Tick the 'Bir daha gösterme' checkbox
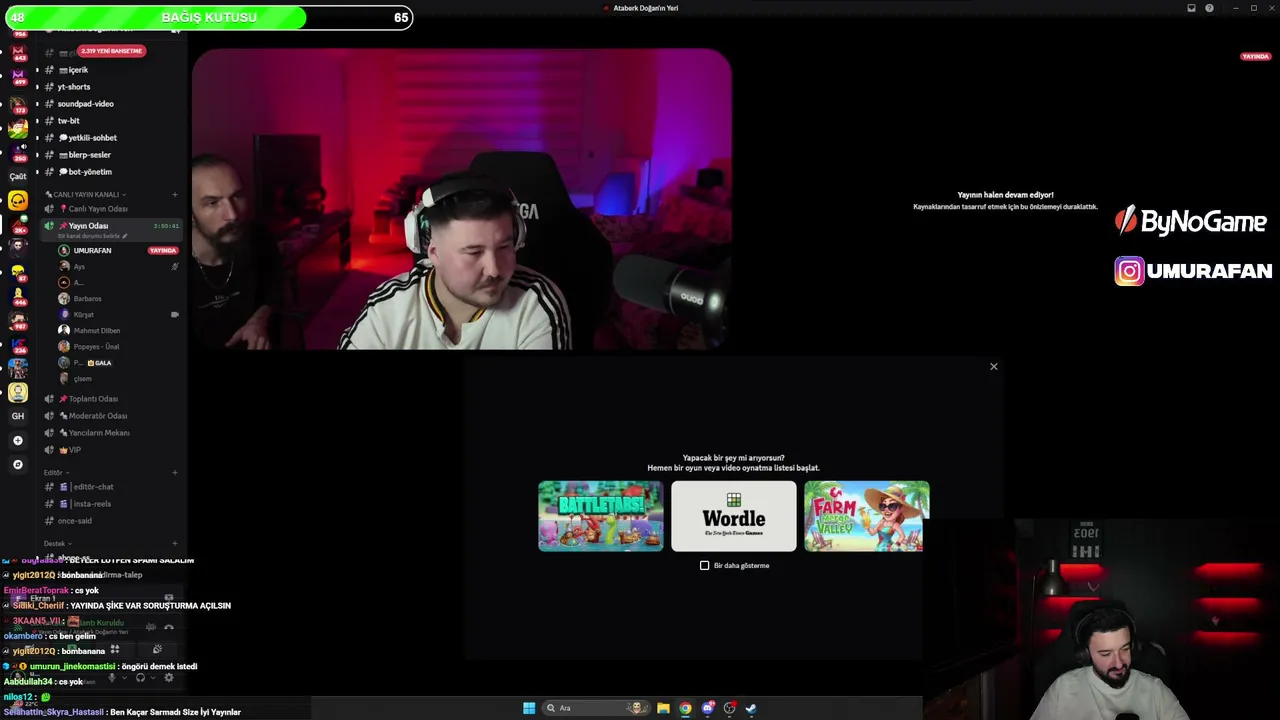Image resolution: width=1280 pixels, height=720 pixels. [x=705, y=566]
